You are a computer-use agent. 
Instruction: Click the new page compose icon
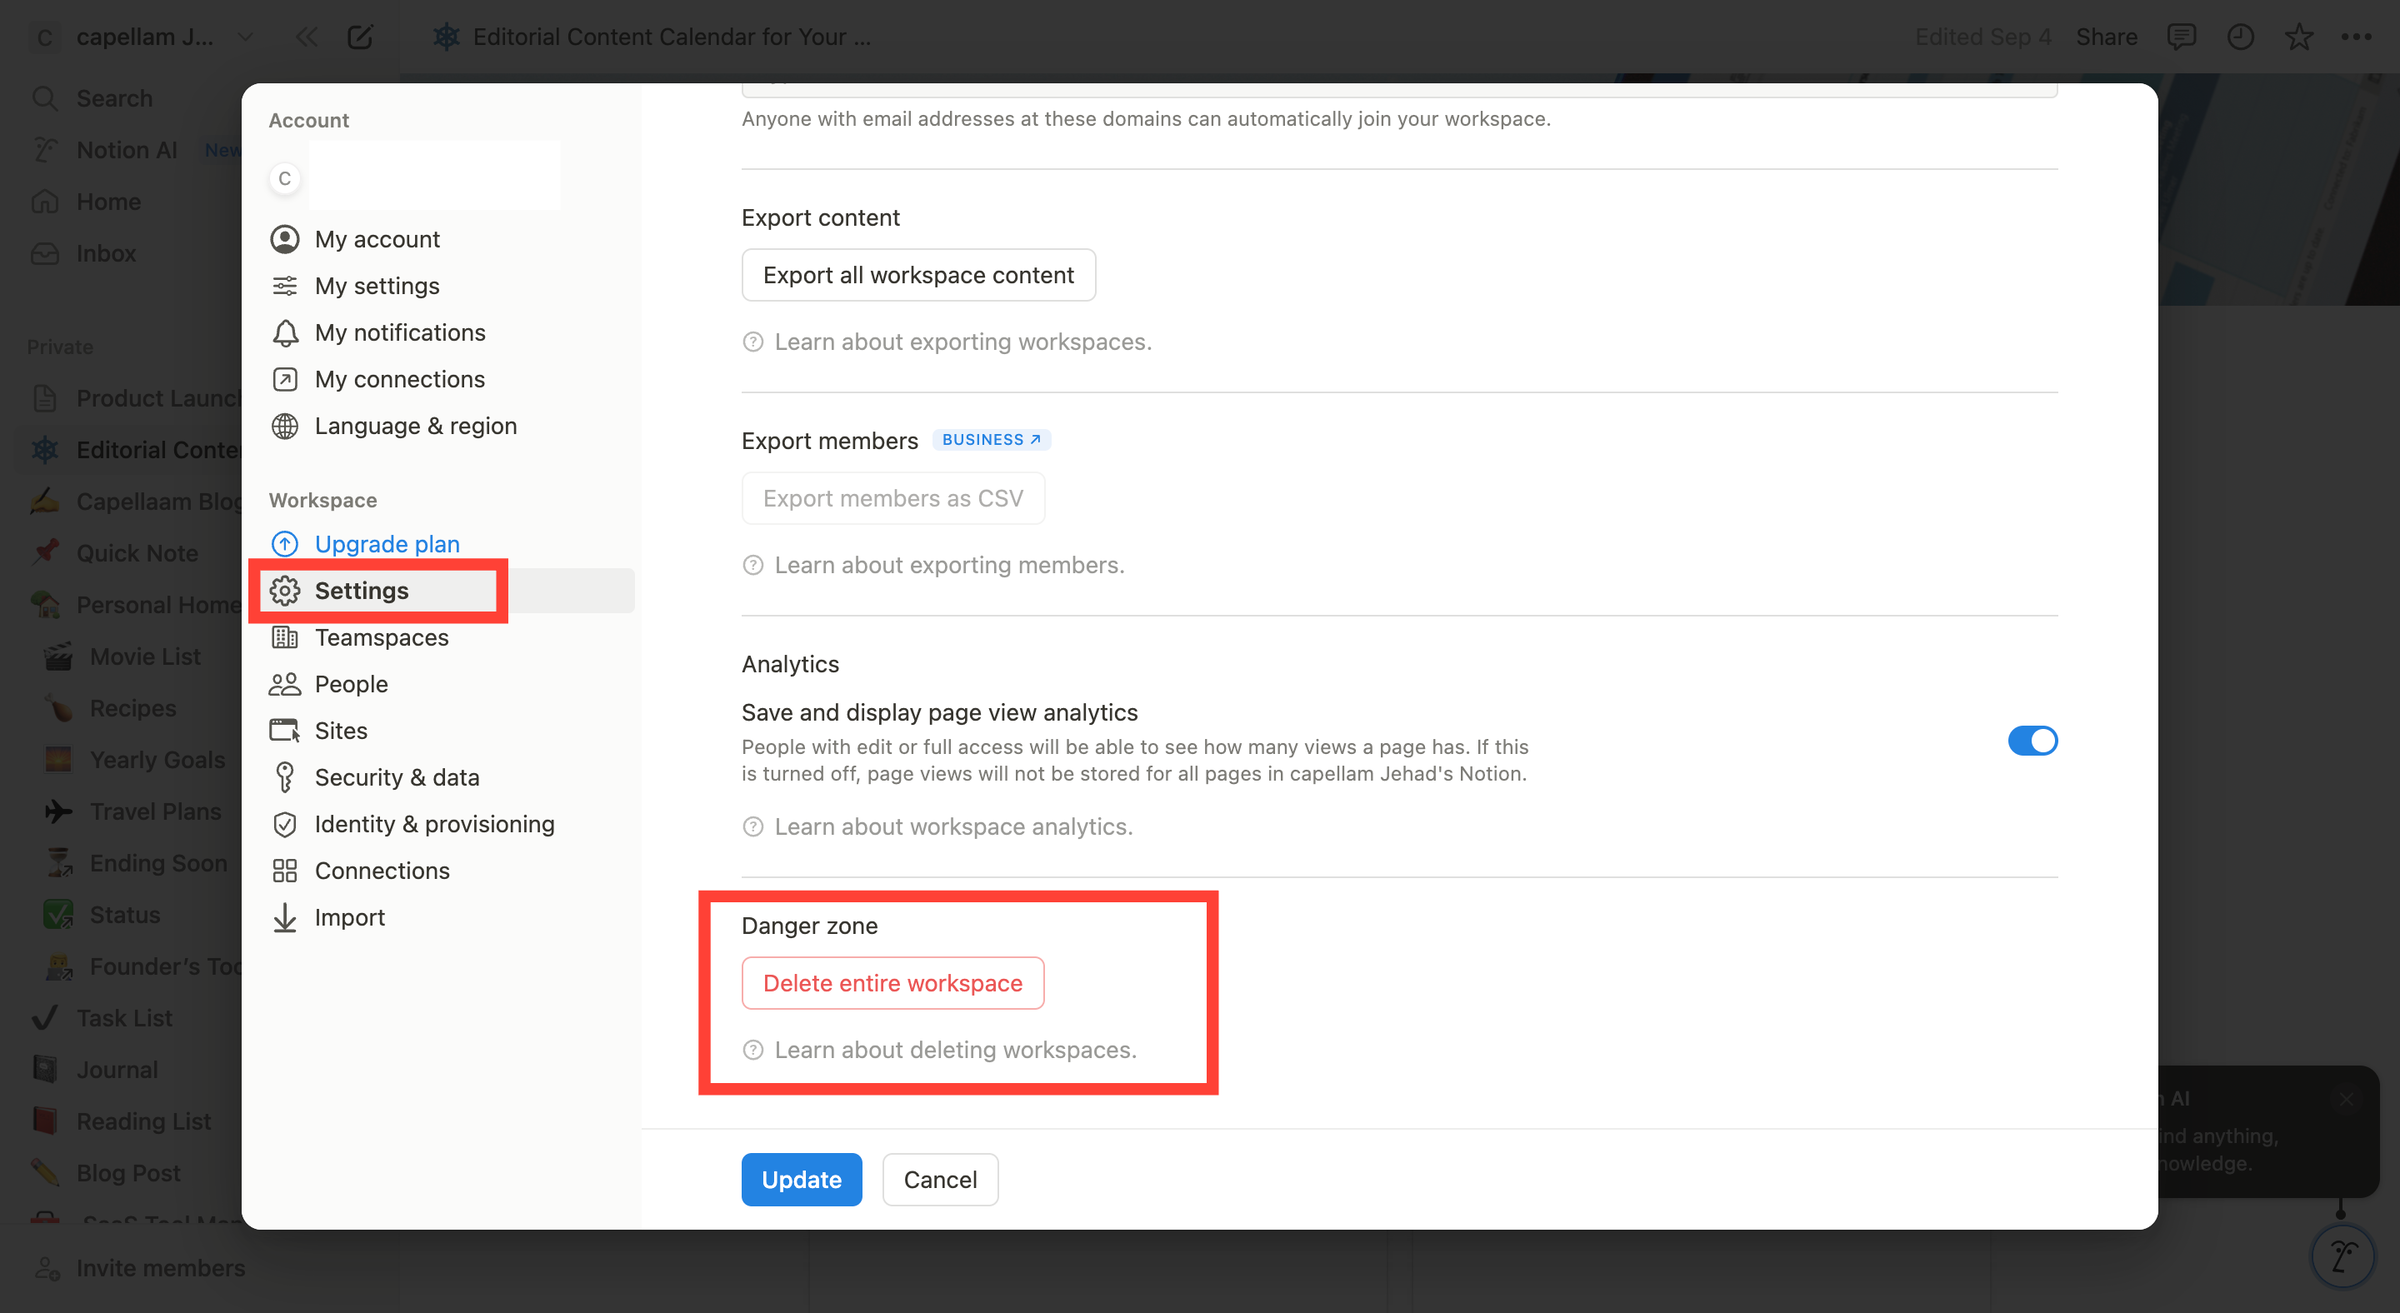360,37
